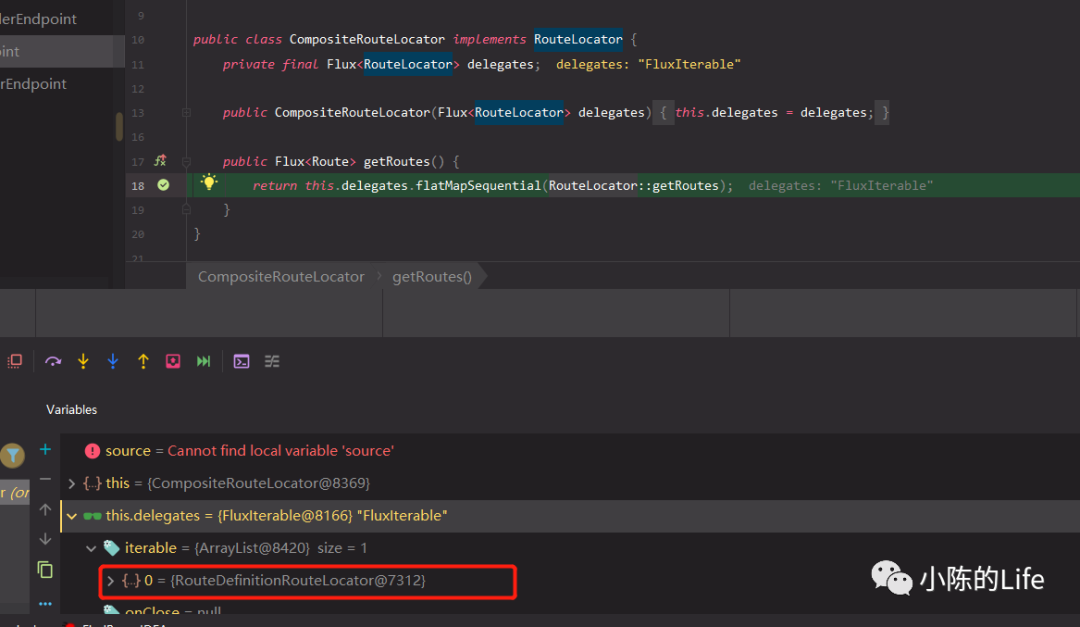Click the Step Into yellow arrow icon
The height and width of the screenshot is (627, 1080).
(x=83, y=361)
